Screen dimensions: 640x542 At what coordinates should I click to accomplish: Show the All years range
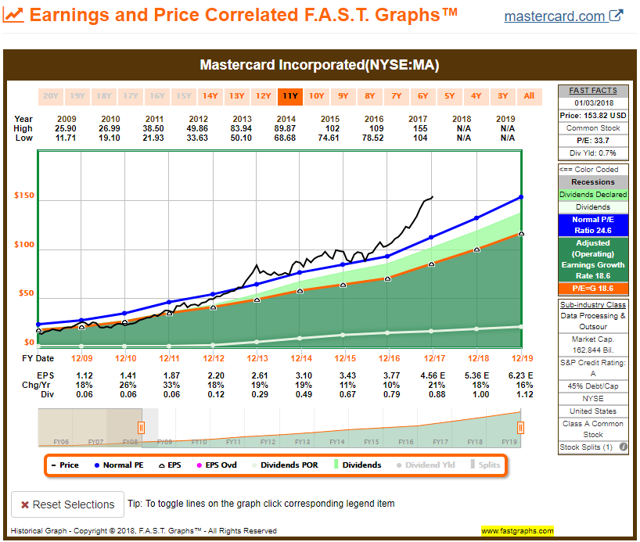(529, 96)
